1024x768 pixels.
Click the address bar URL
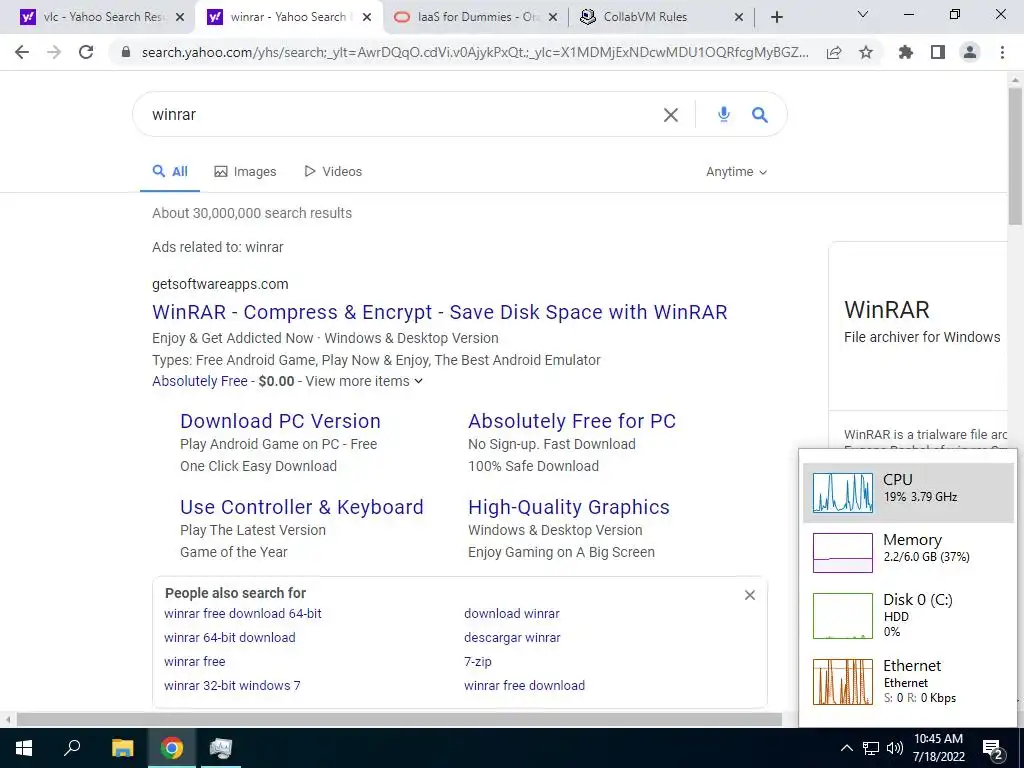[x=475, y=52]
